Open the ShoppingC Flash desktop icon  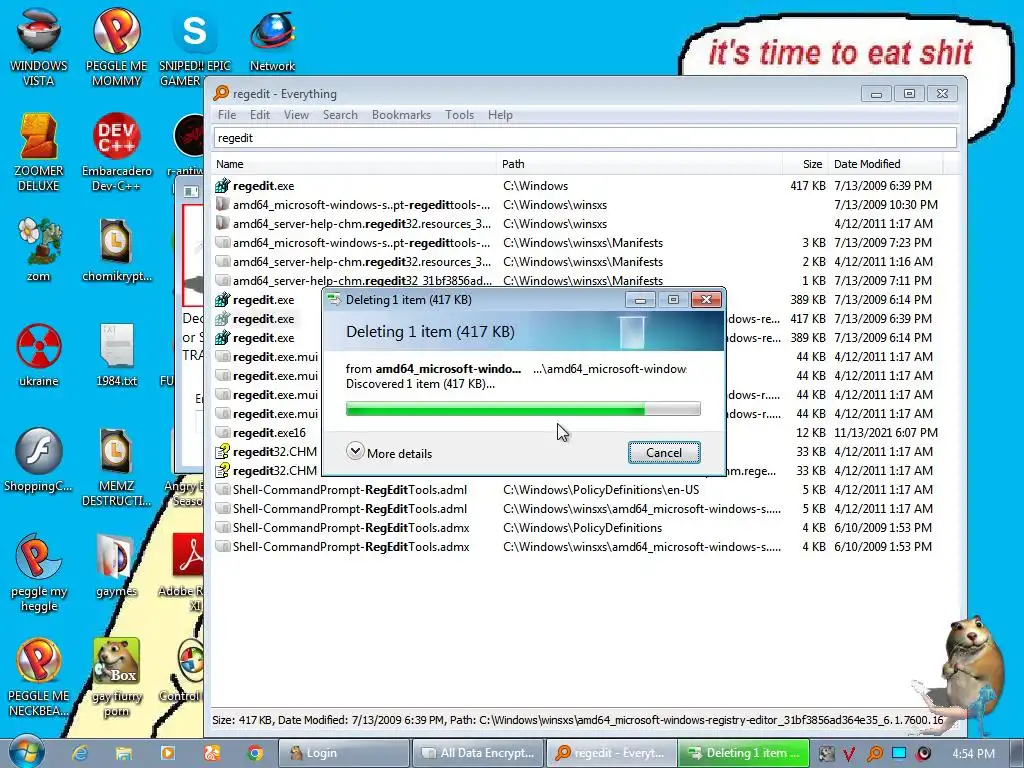[39, 460]
